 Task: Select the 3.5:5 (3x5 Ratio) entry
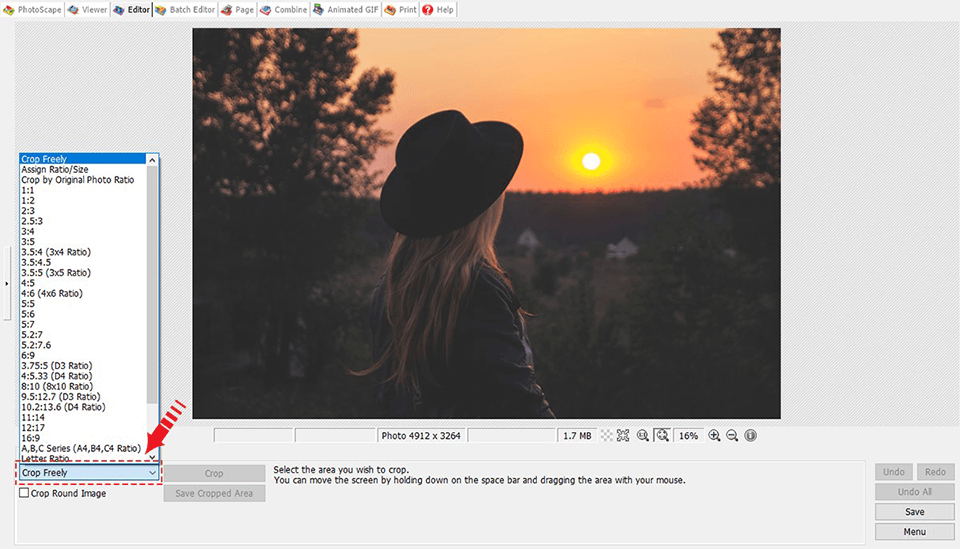tap(83, 273)
